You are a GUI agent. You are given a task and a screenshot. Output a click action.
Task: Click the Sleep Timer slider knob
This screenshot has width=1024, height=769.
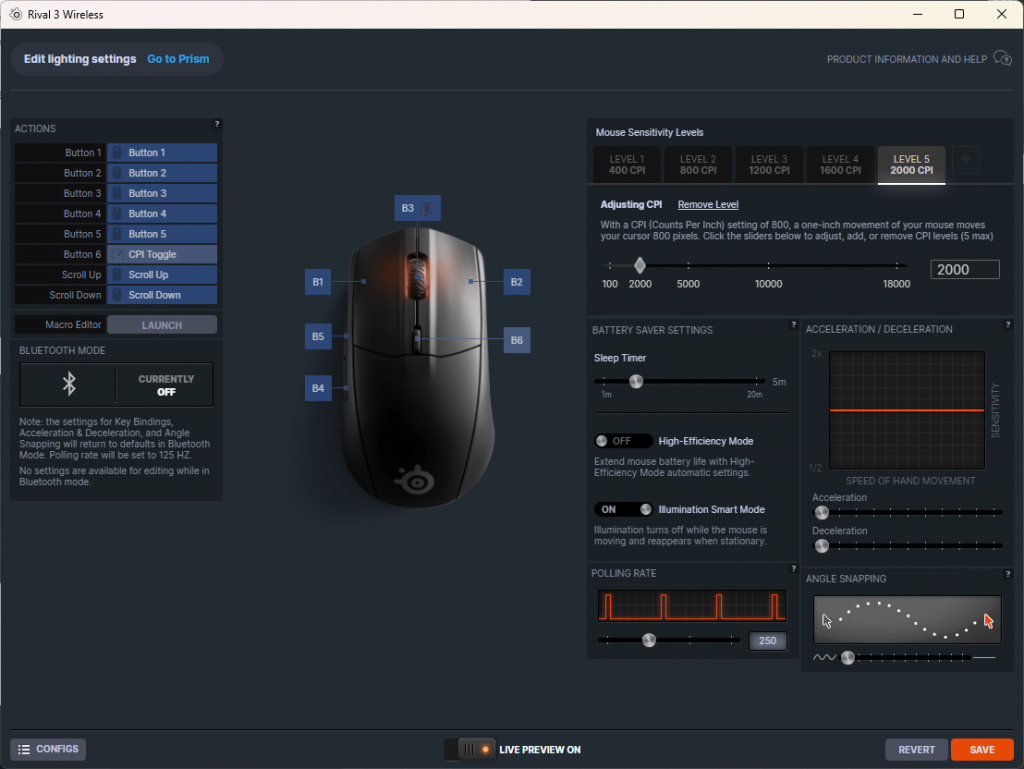pos(636,381)
